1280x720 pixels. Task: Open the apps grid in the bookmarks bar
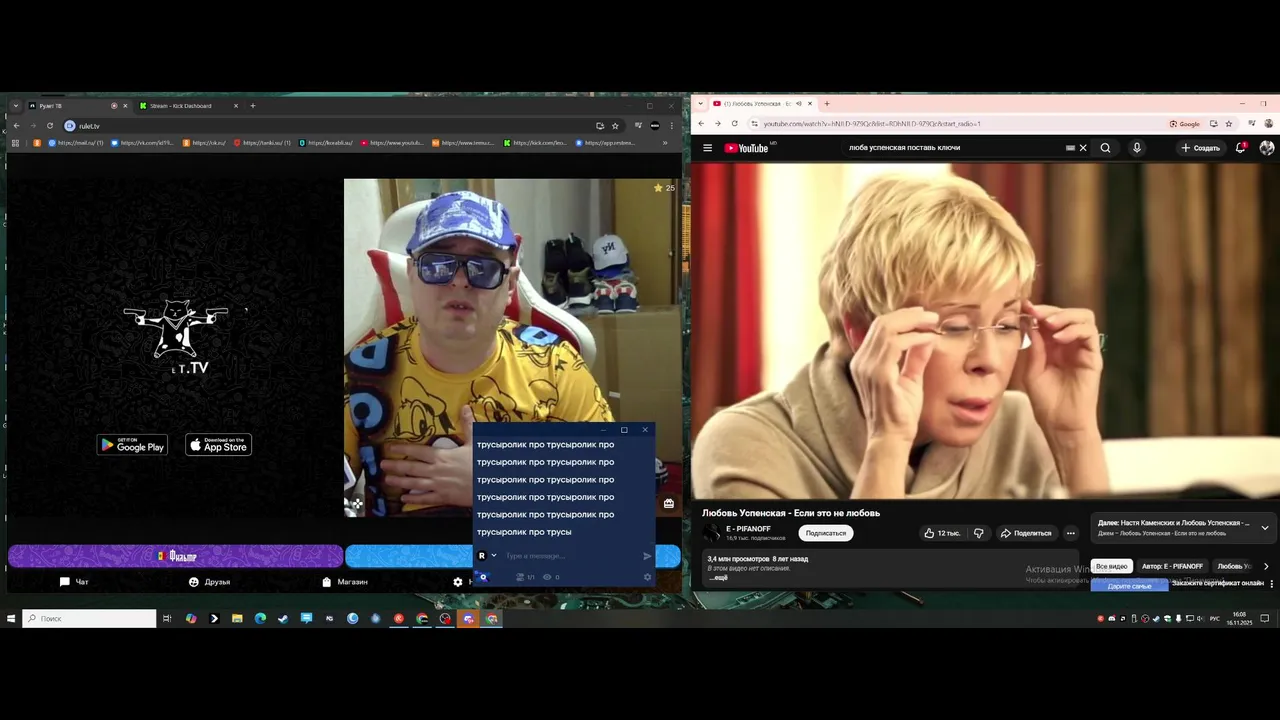click(x=15, y=143)
